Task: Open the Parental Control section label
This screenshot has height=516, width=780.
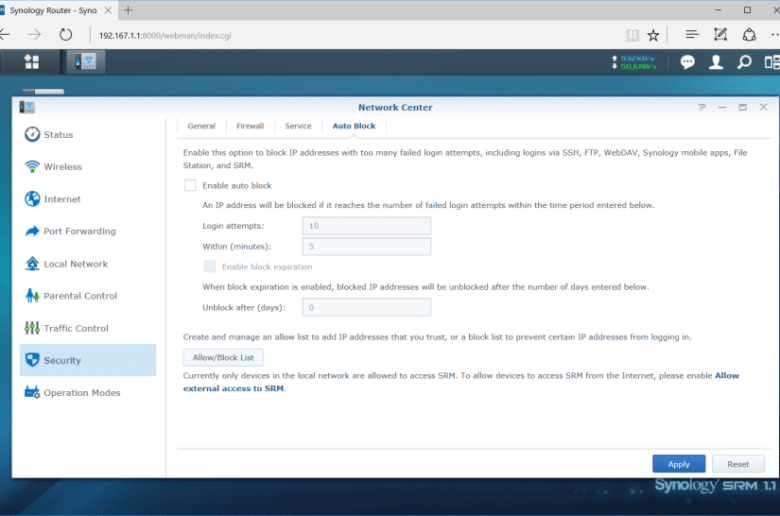Action: [81, 296]
